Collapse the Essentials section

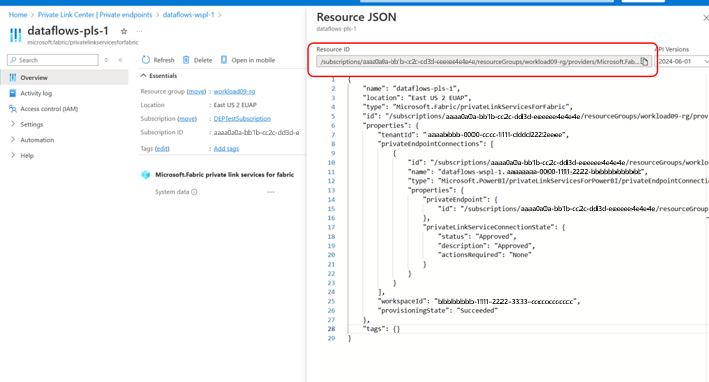pyautogui.click(x=159, y=76)
